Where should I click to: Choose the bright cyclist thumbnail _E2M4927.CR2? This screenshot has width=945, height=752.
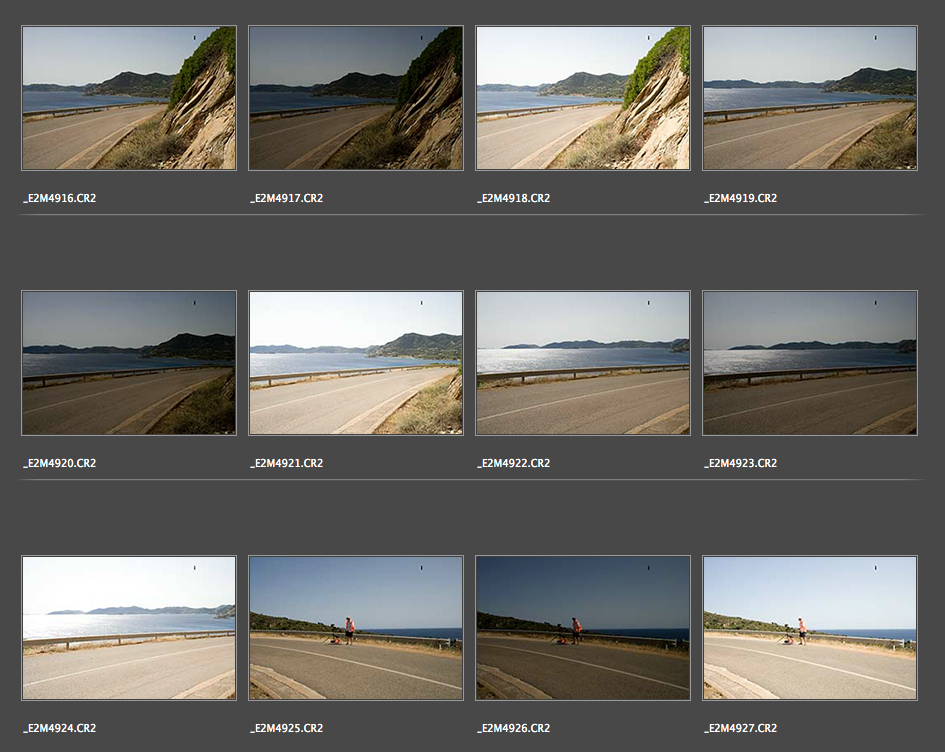click(809, 628)
